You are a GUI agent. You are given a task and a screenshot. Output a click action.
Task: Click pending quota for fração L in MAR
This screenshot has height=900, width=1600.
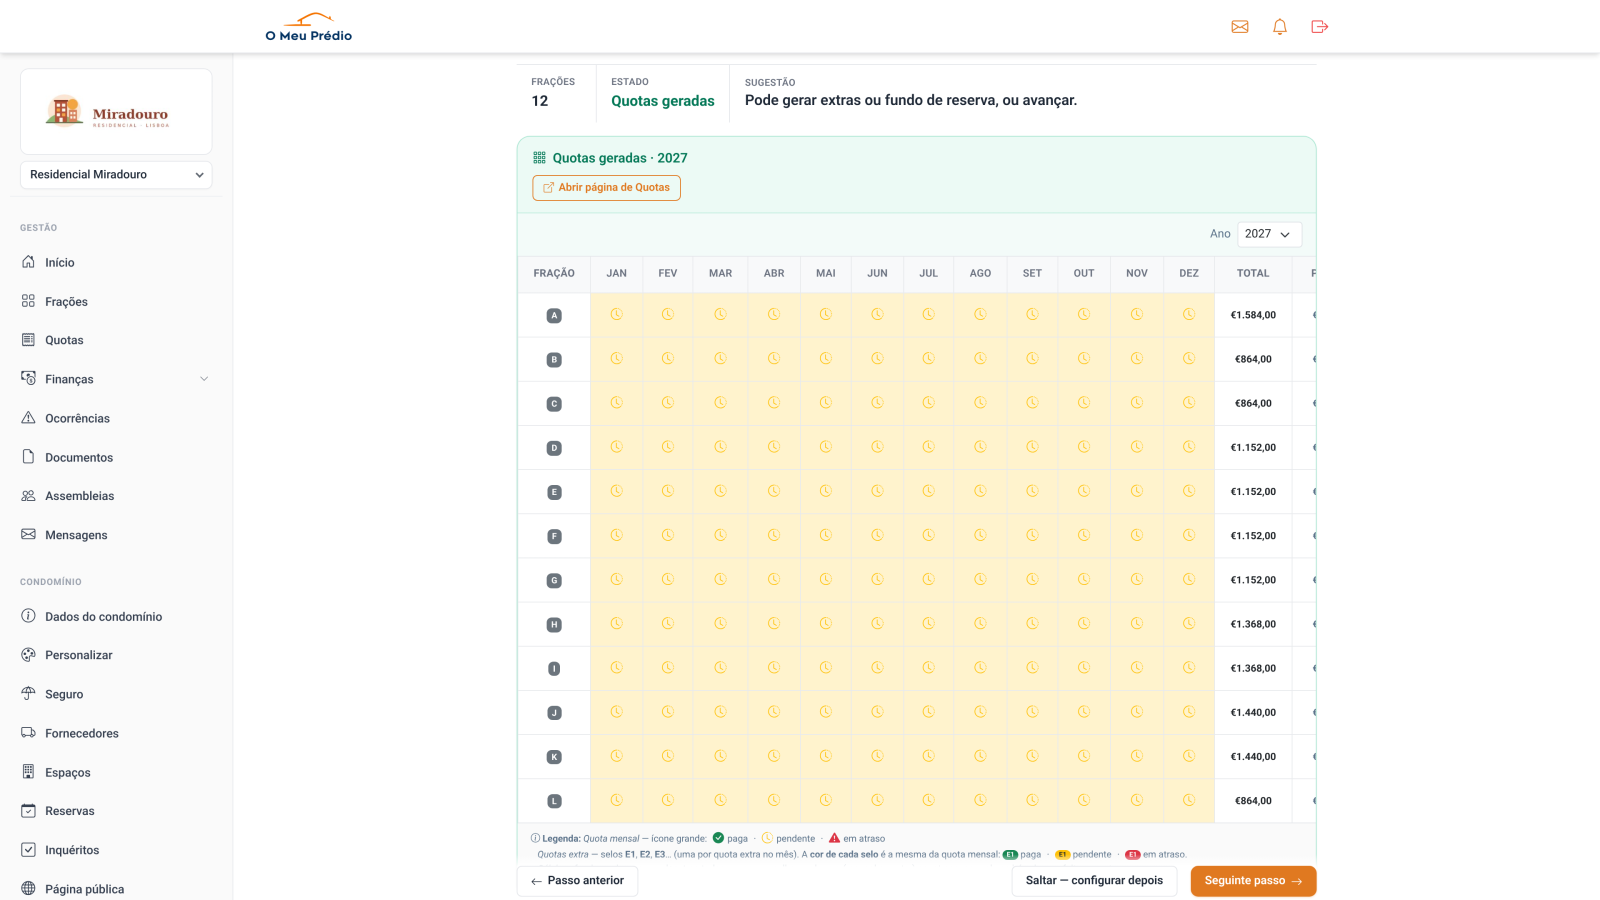(x=720, y=800)
